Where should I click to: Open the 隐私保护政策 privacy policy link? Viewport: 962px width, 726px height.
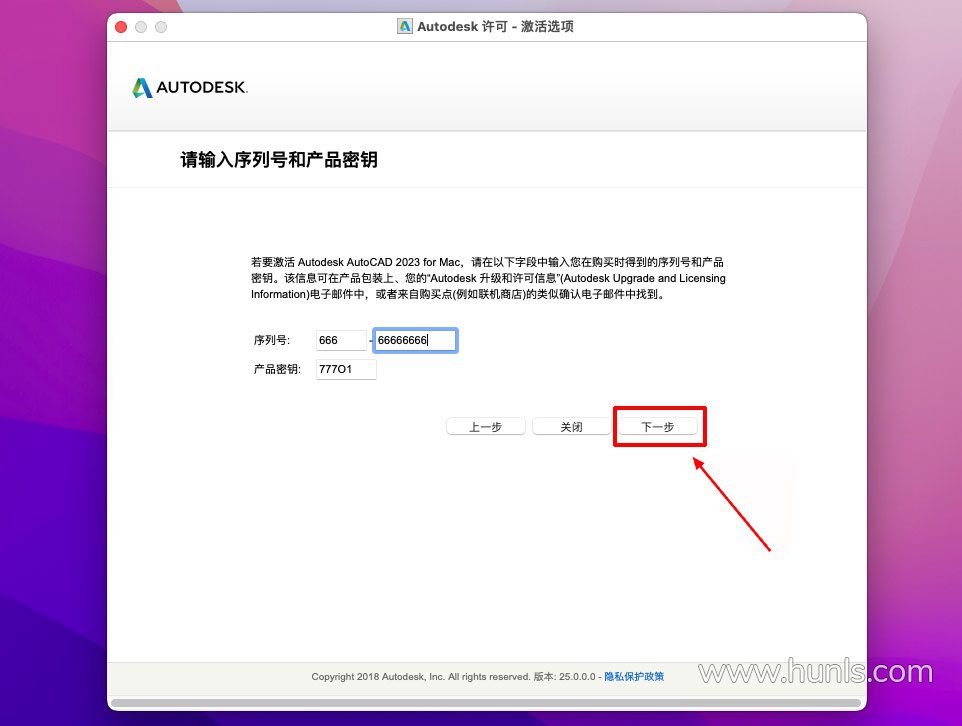point(634,676)
